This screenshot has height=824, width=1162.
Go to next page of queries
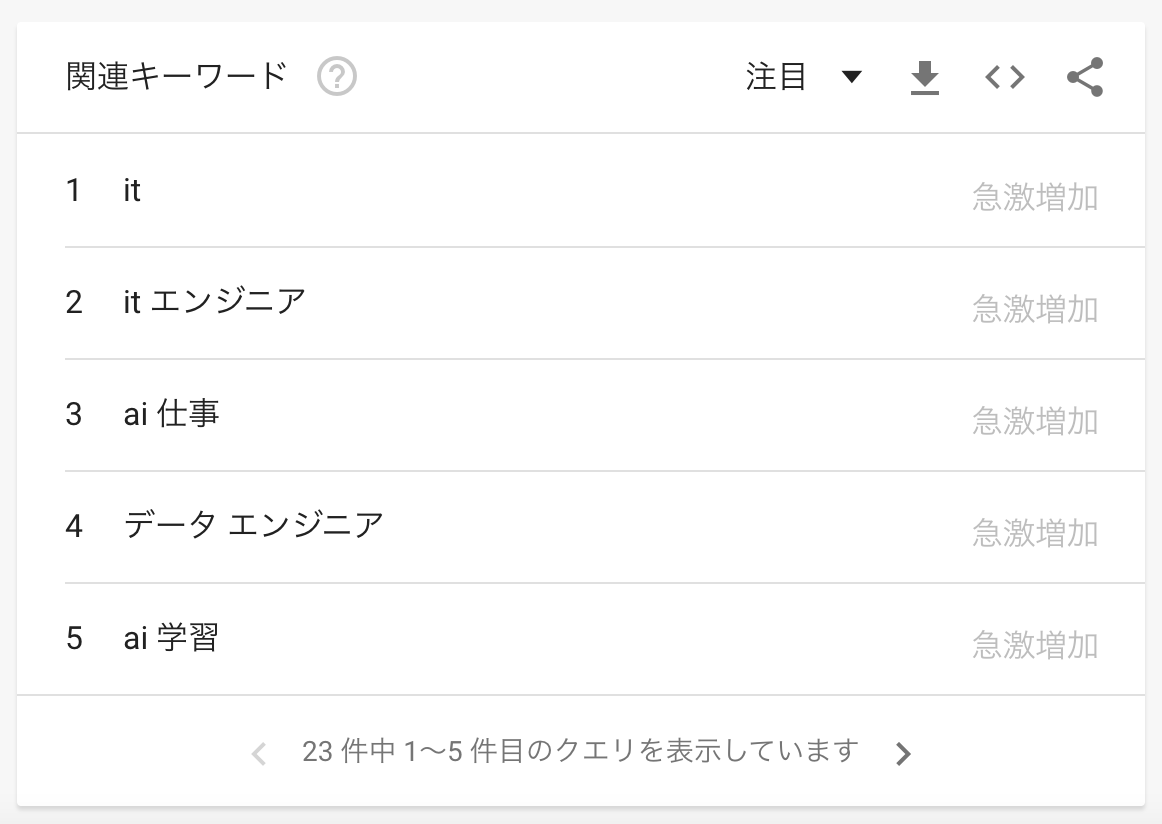pyautogui.click(x=903, y=754)
